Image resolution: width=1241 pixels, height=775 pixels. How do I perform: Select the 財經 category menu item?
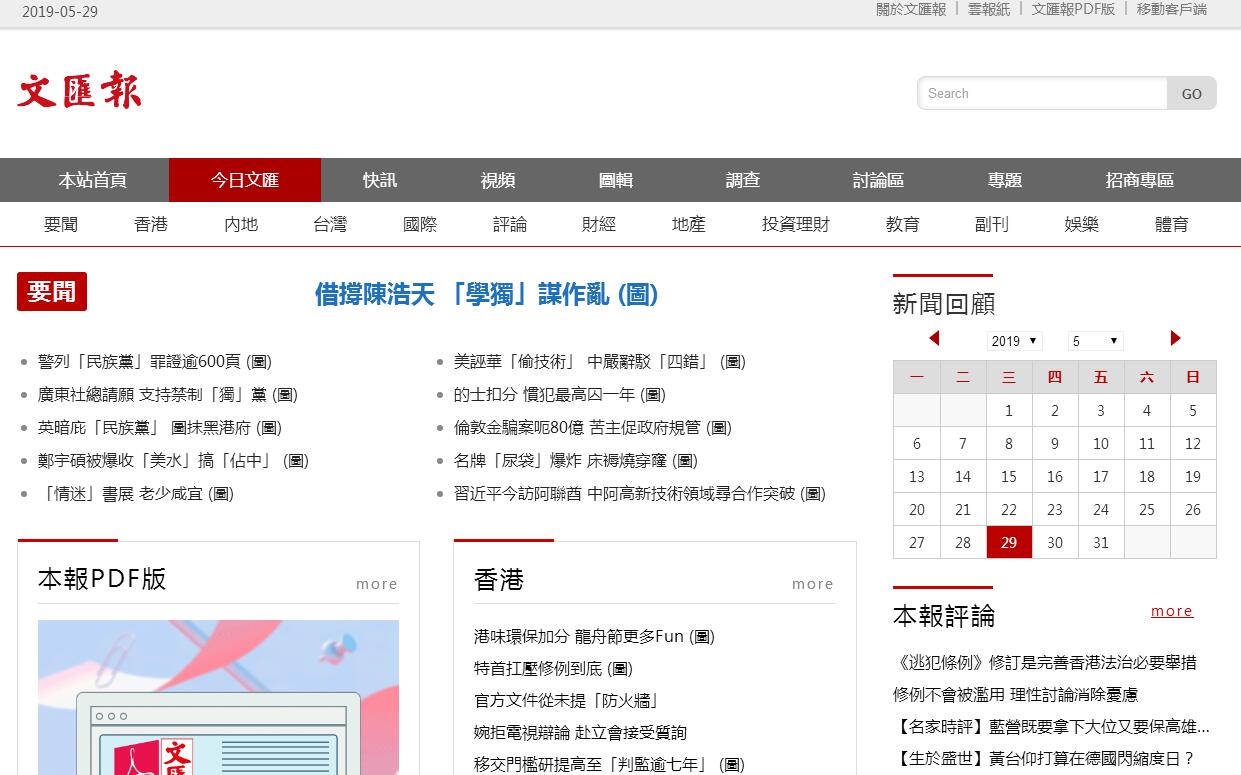coord(599,224)
